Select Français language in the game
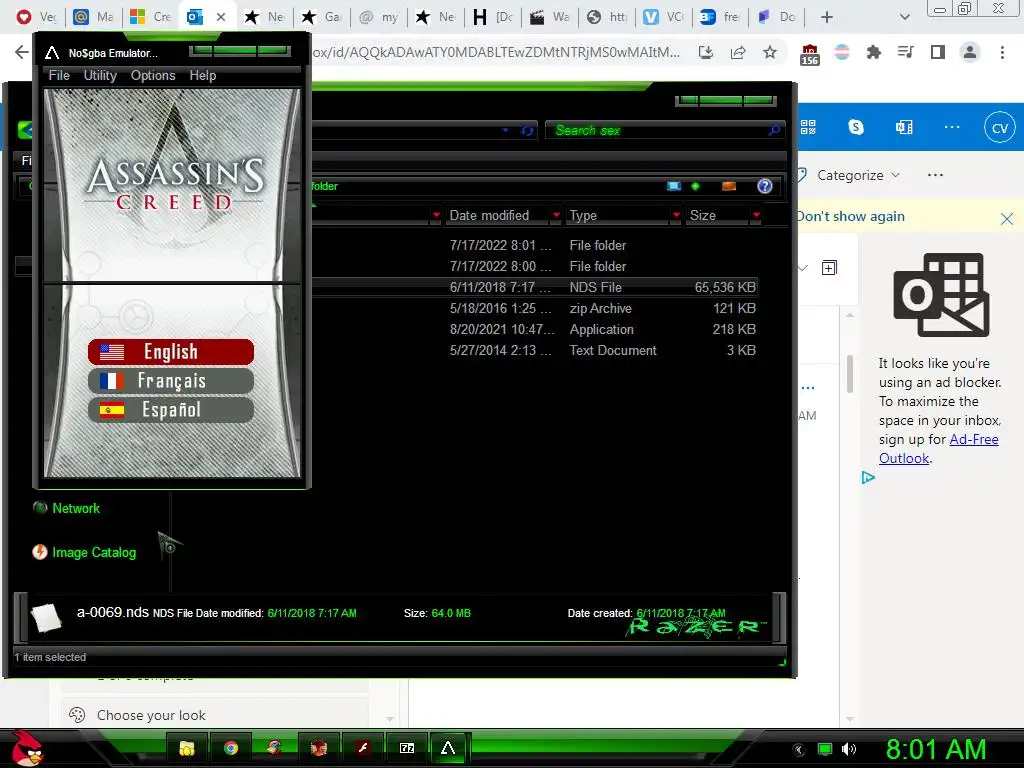The height and width of the screenshot is (768, 1024). (170, 381)
